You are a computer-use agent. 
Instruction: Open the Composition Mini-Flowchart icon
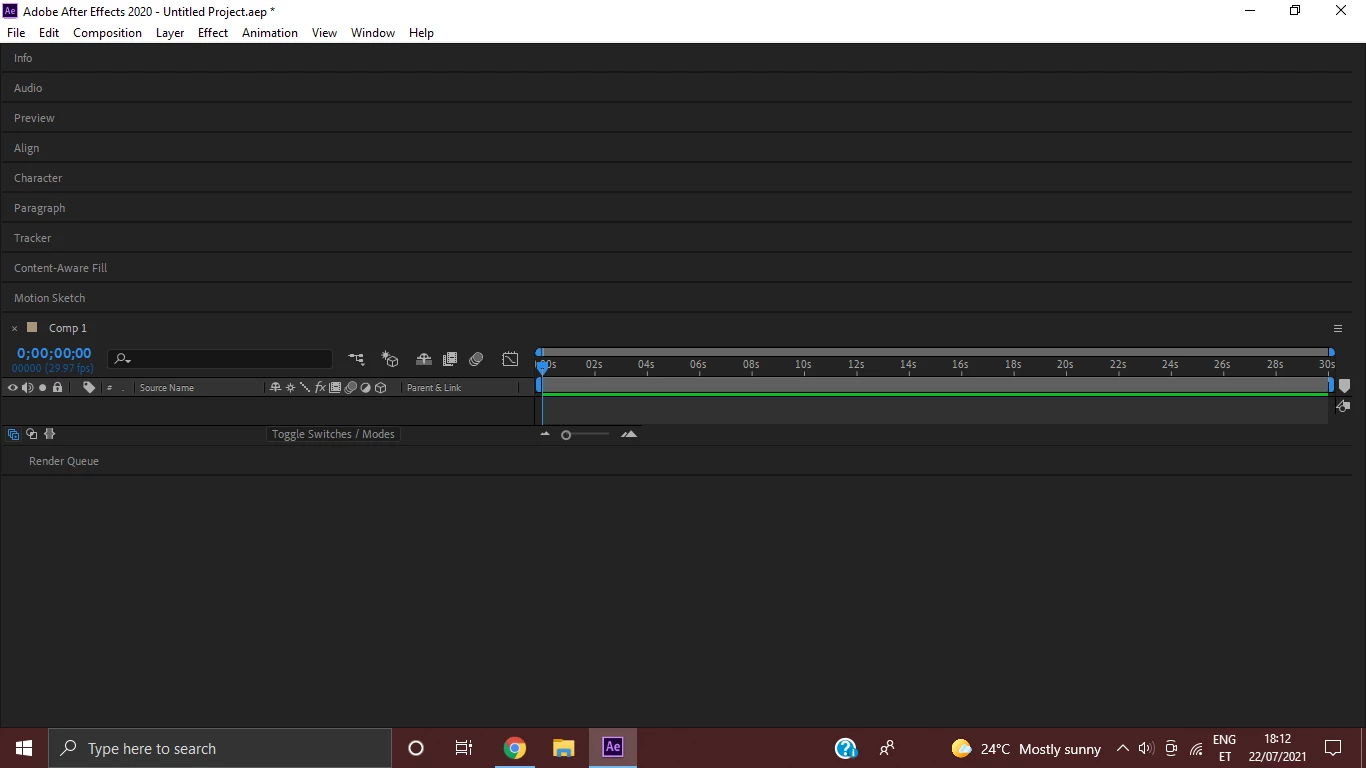click(356, 359)
